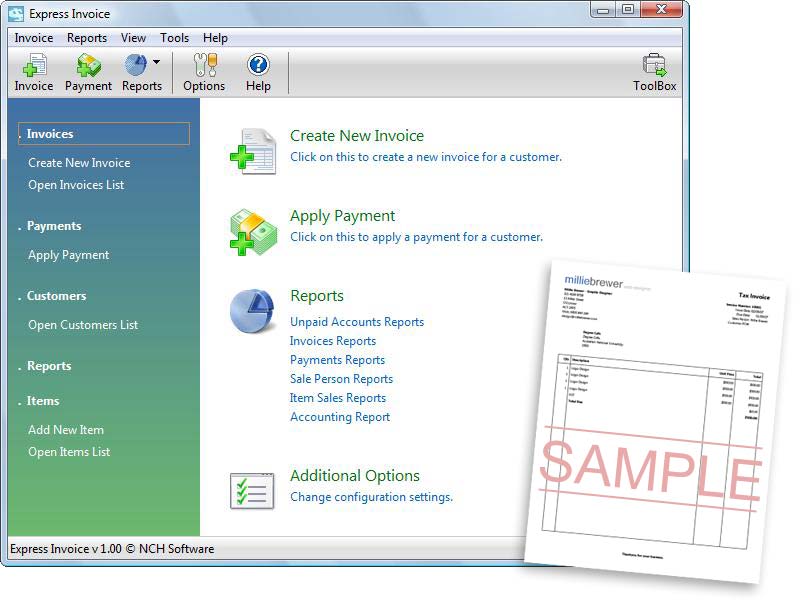Open the View menu

pos(133,38)
